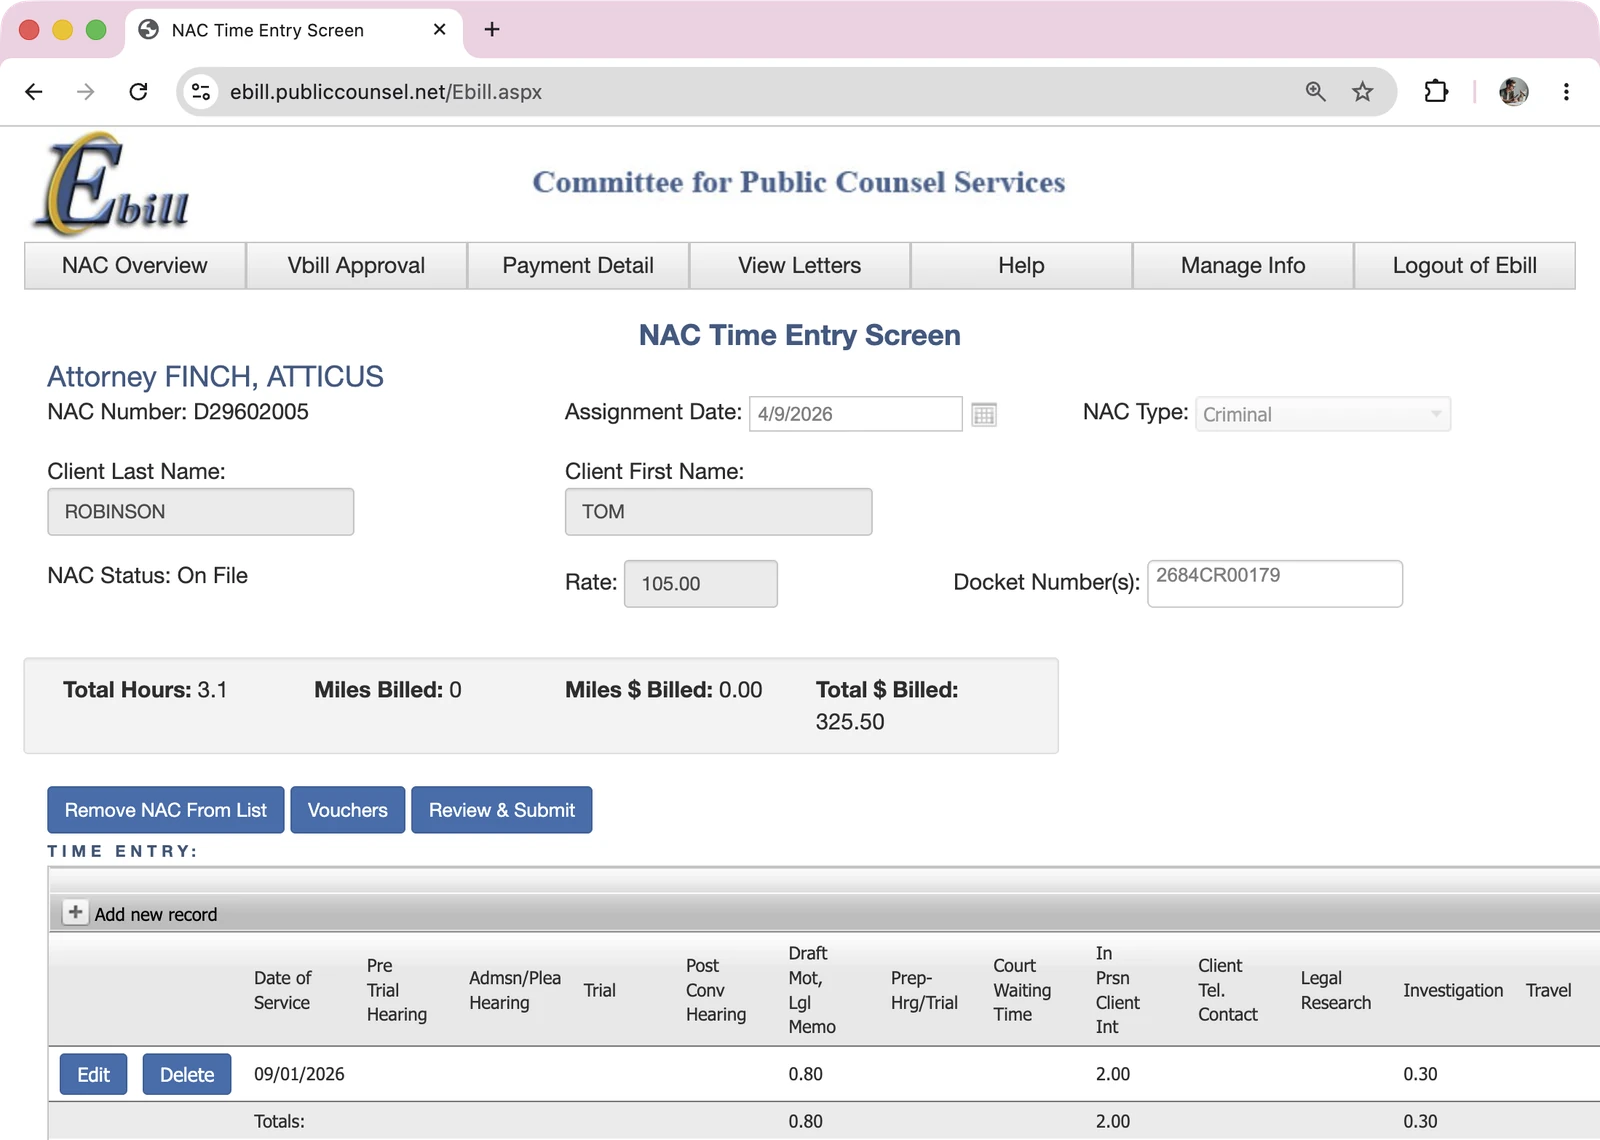The height and width of the screenshot is (1140, 1600).
Task: View site information icon in address bar
Action: coord(201,92)
